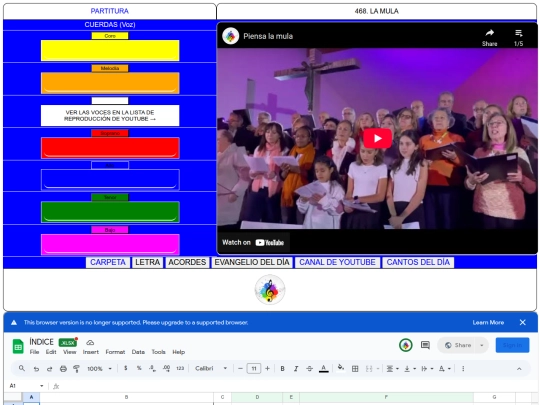Open the fill color picker

tap(341, 368)
